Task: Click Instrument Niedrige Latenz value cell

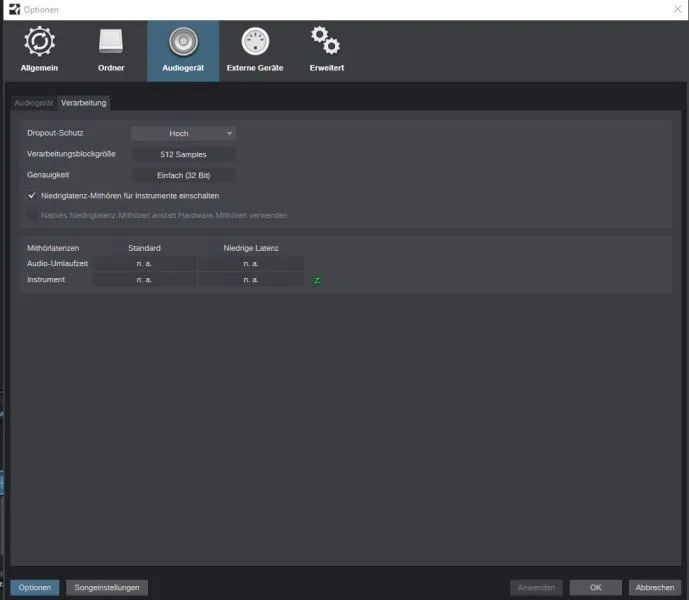Action: click(x=251, y=280)
